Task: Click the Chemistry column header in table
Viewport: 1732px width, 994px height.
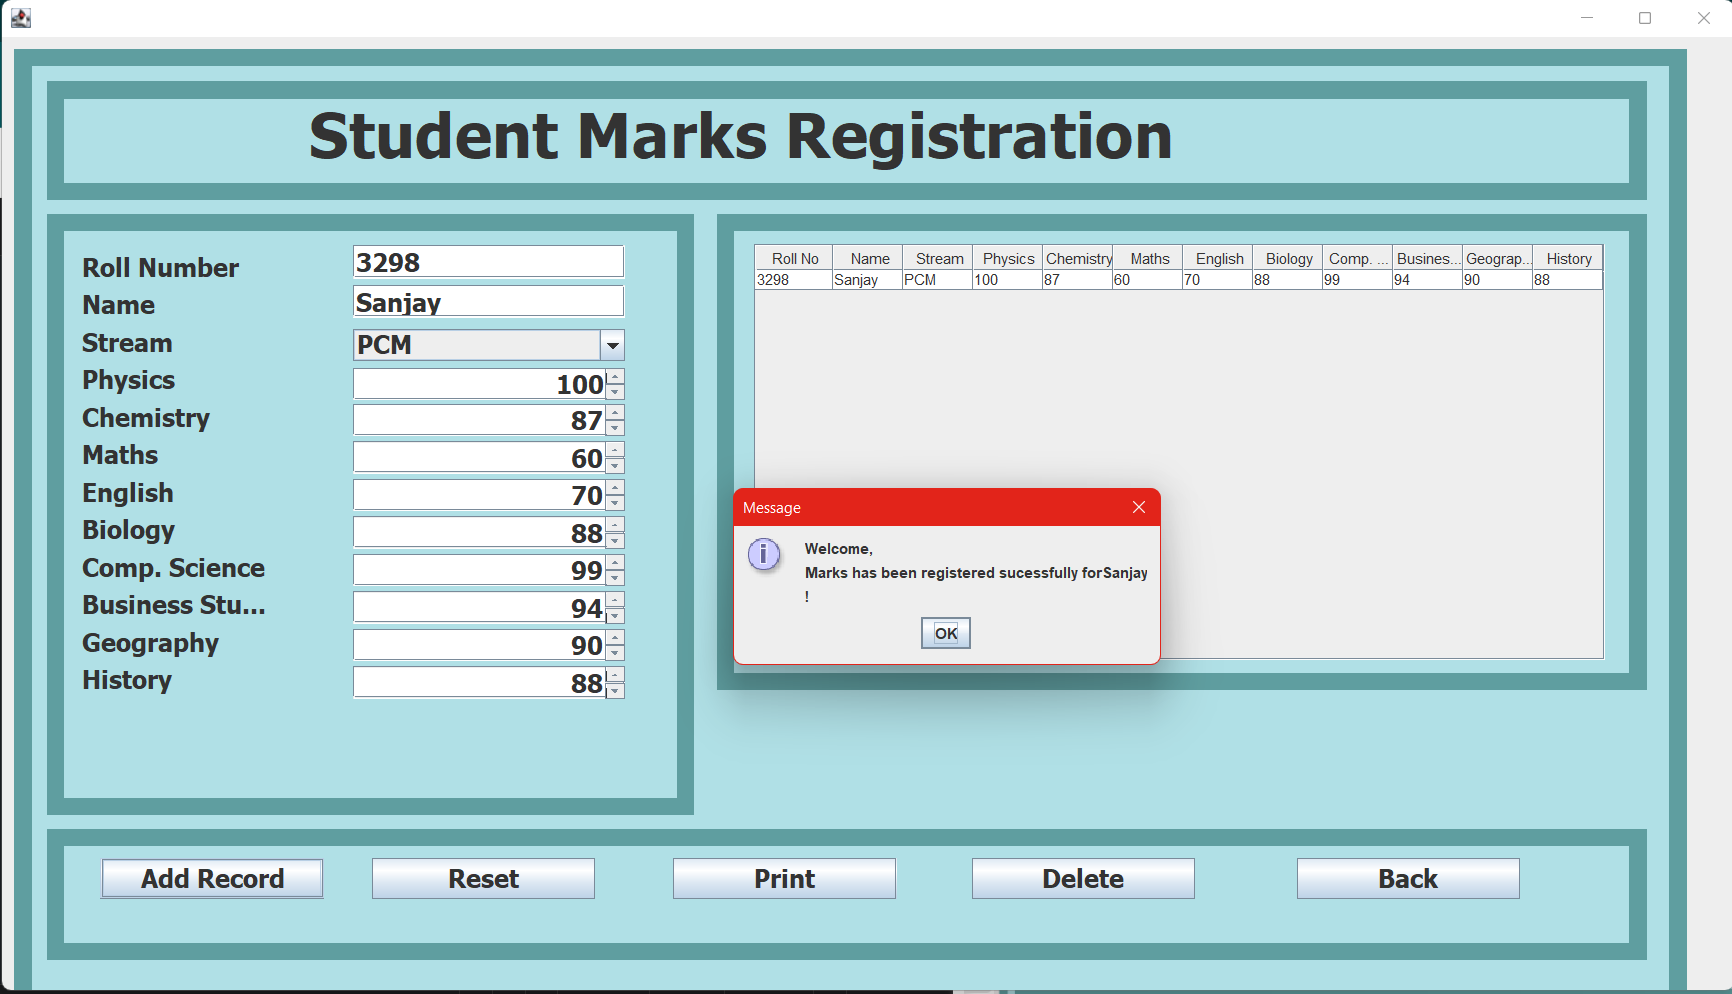Action: pos(1078,258)
